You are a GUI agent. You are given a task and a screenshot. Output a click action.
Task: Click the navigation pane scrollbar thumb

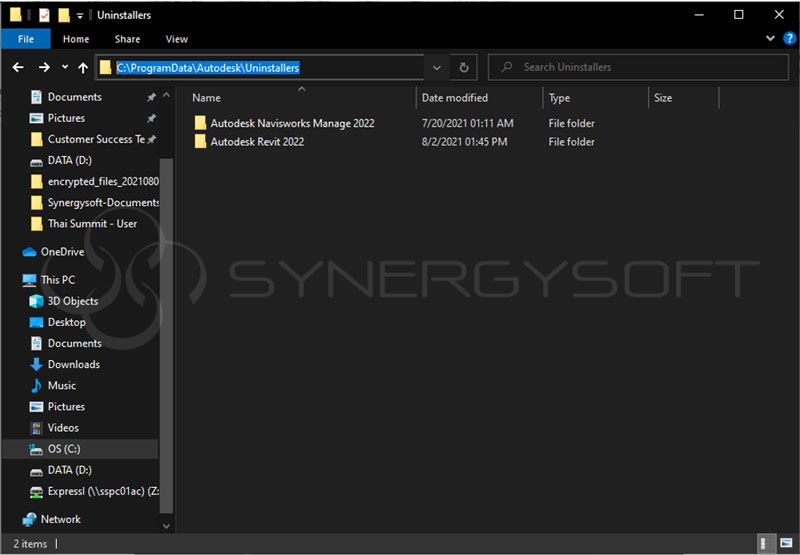(x=166, y=336)
